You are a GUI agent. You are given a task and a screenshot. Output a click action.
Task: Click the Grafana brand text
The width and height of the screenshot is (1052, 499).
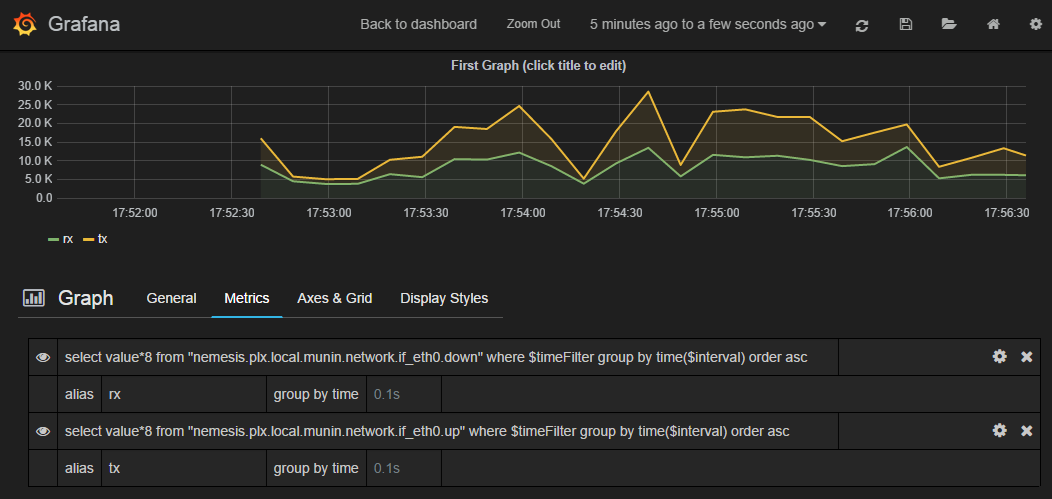tap(84, 25)
